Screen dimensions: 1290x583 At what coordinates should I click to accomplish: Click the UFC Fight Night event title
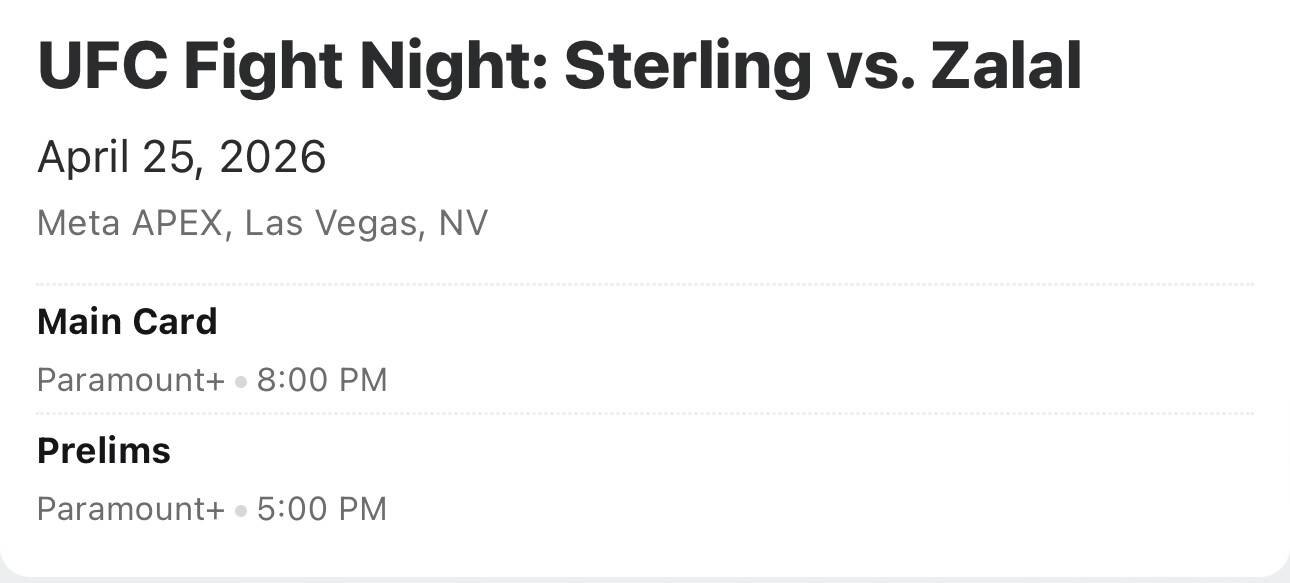coord(559,66)
